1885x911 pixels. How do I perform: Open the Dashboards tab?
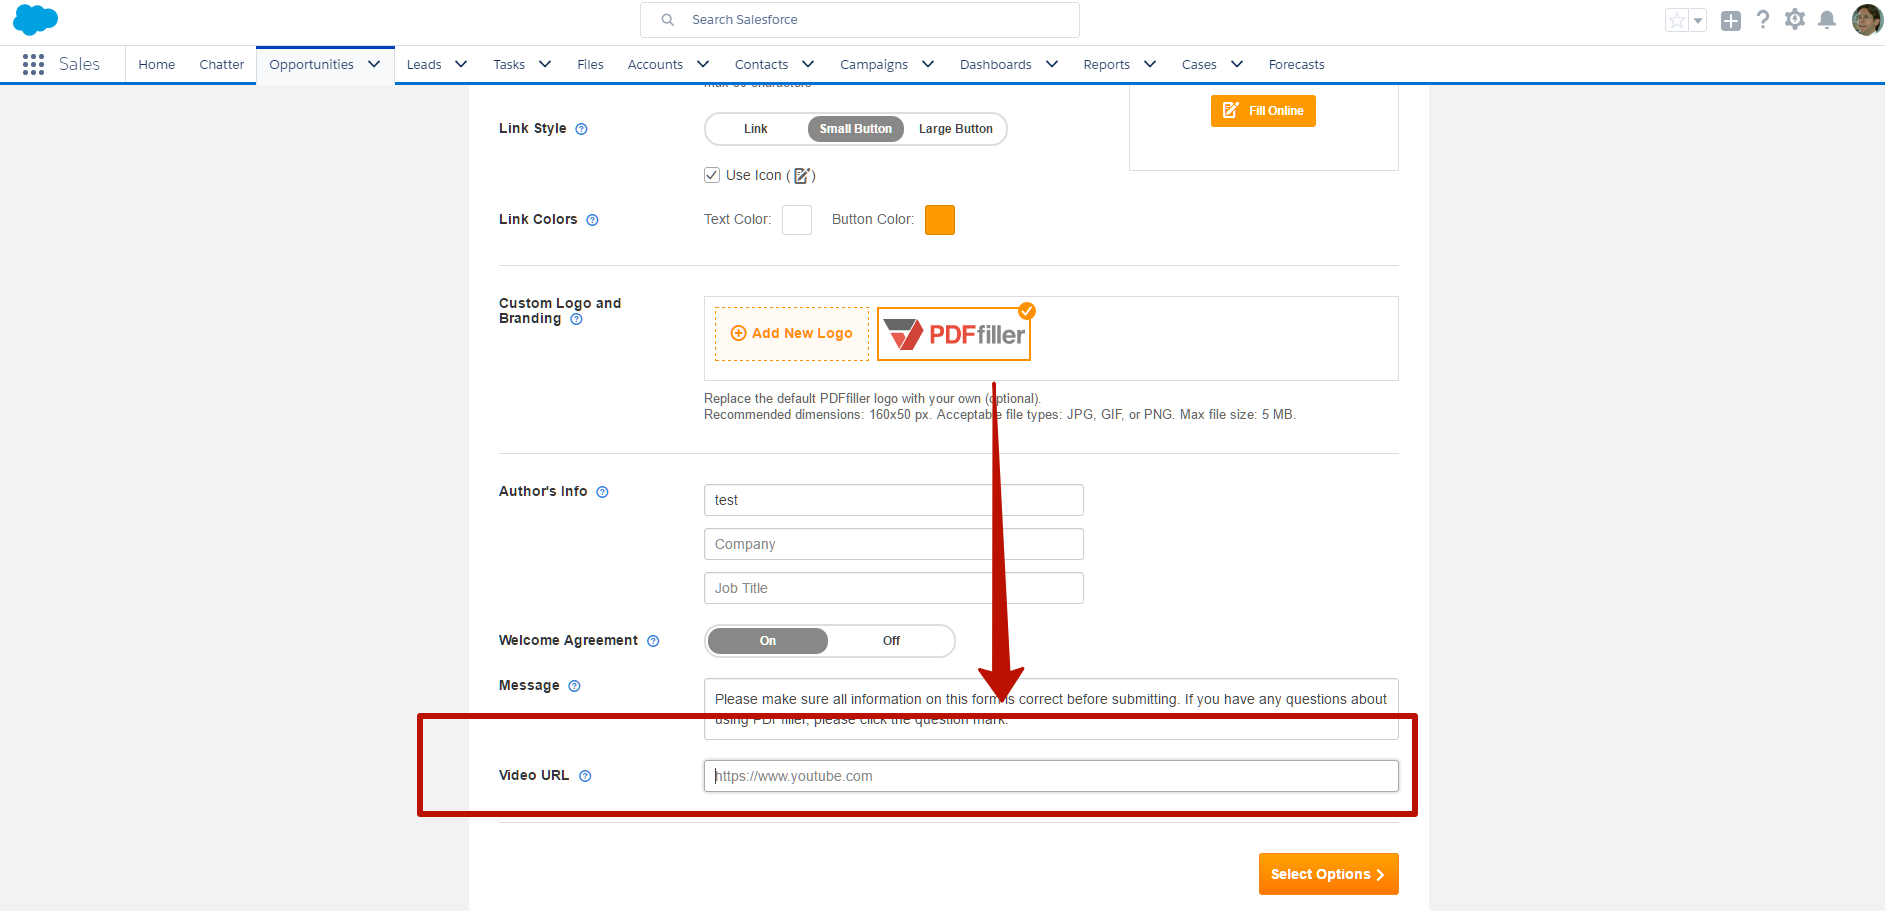(x=996, y=64)
